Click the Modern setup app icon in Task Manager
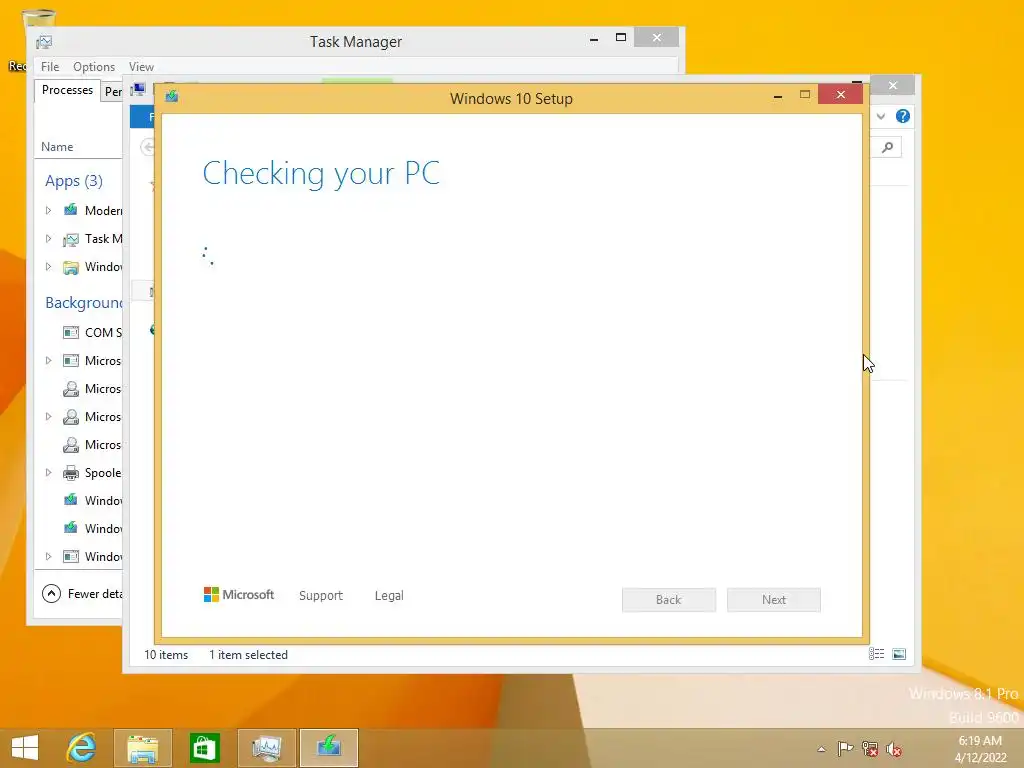The width and height of the screenshot is (1024, 768). click(71, 210)
